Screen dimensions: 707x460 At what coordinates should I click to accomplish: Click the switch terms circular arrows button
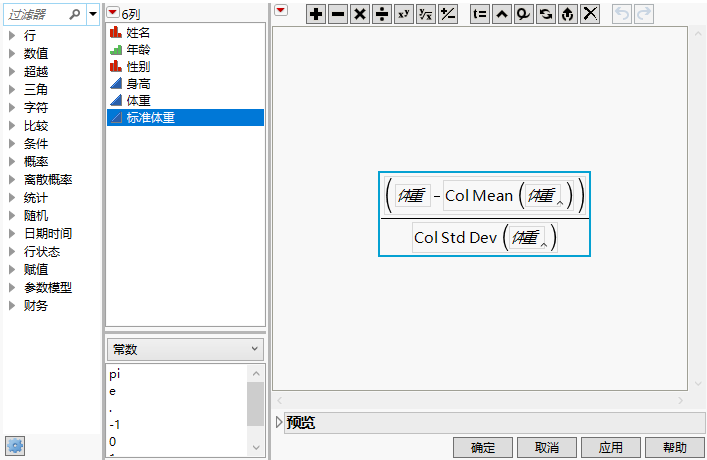pos(546,14)
